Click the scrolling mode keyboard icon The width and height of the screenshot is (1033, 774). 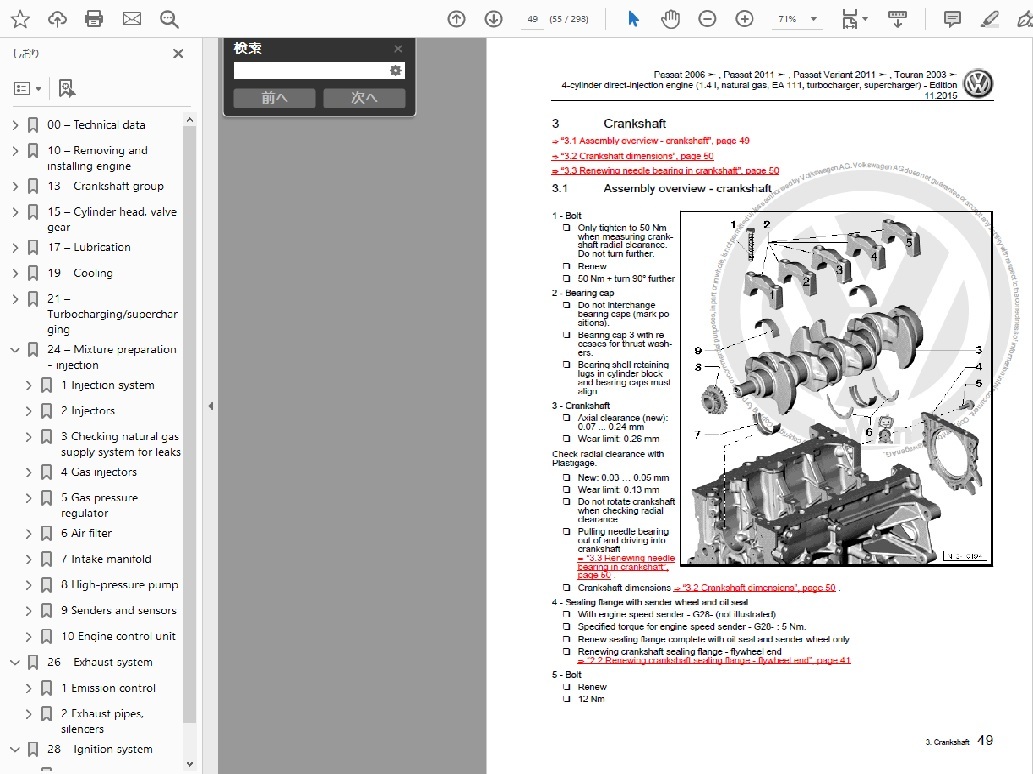(897, 19)
